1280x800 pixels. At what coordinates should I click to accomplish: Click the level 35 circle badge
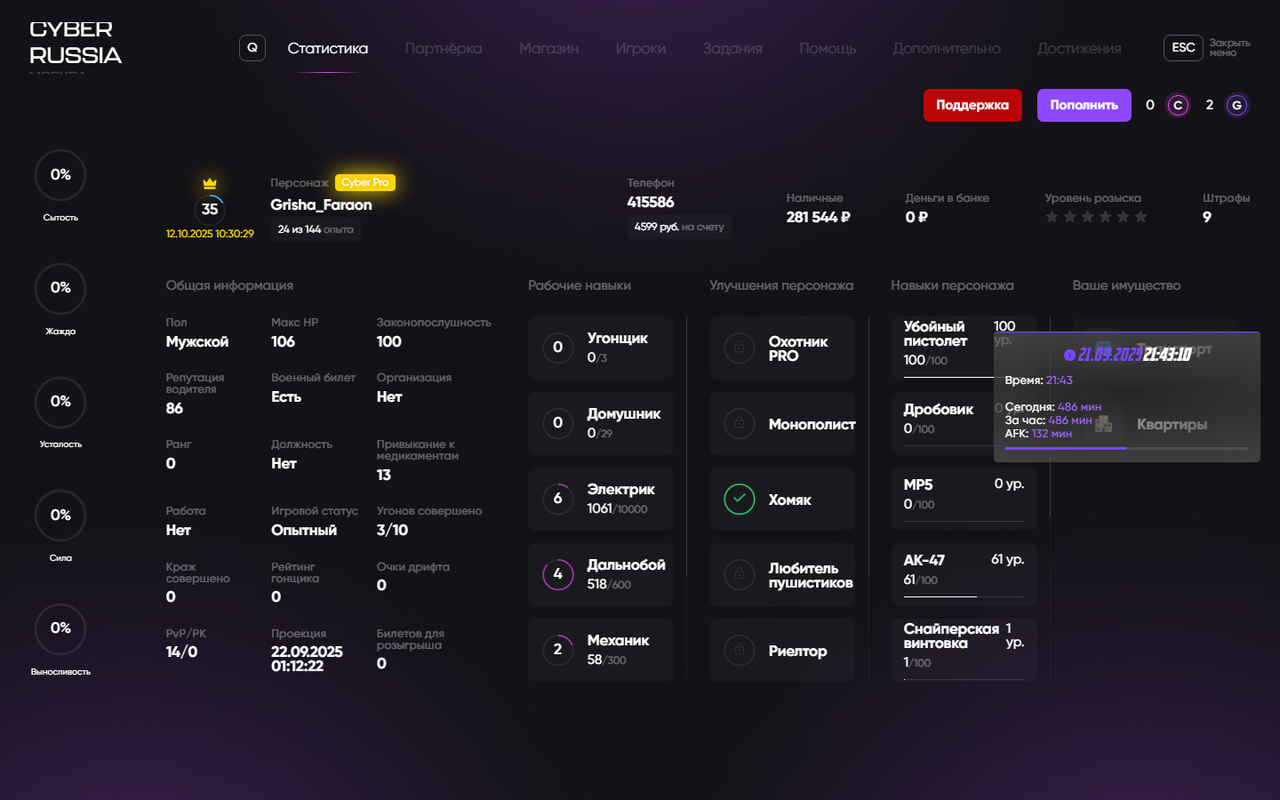tap(210, 210)
